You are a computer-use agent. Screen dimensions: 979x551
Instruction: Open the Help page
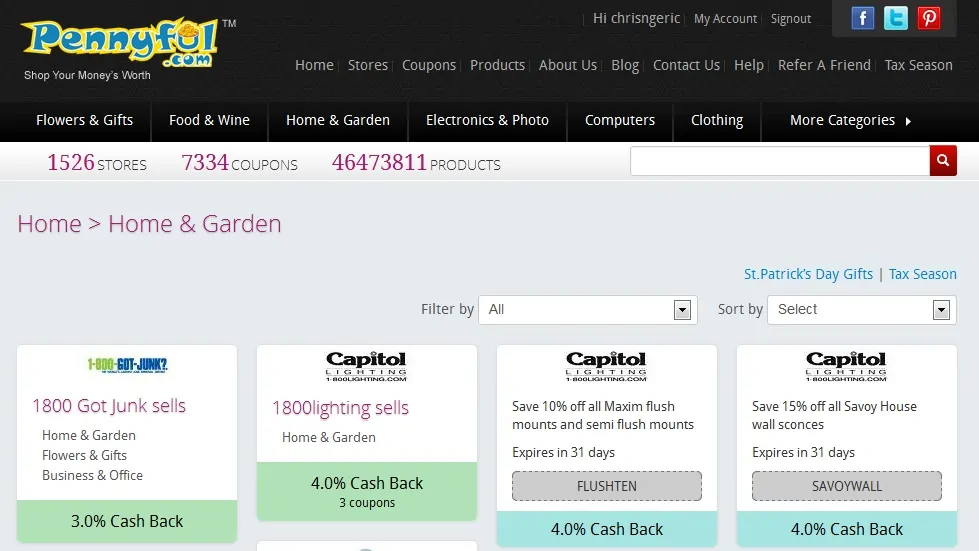coord(749,65)
